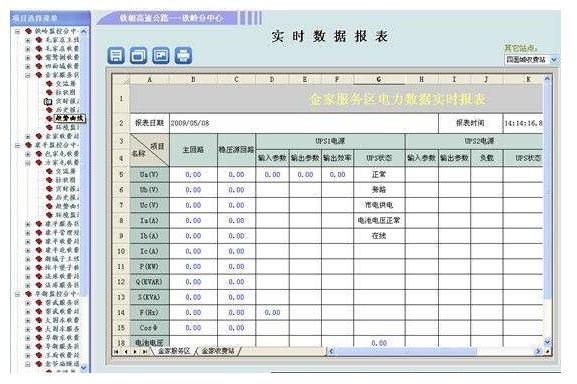
Task: Click the spreadsheet vertical scrollbar down arrow
Action: (x=547, y=342)
